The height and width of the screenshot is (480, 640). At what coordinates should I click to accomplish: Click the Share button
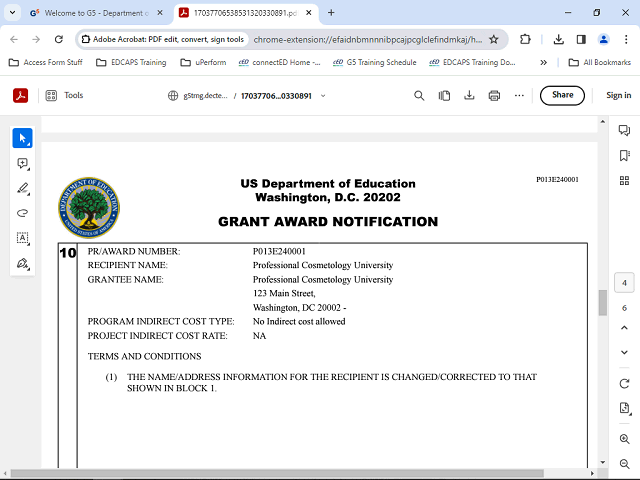562,95
